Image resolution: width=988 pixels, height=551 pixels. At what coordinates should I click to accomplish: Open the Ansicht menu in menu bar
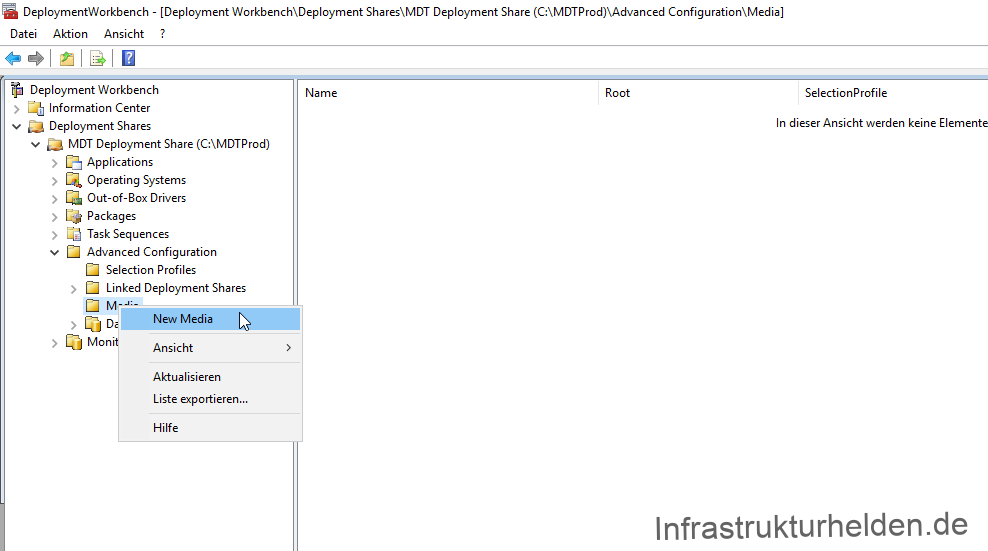(124, 34)
